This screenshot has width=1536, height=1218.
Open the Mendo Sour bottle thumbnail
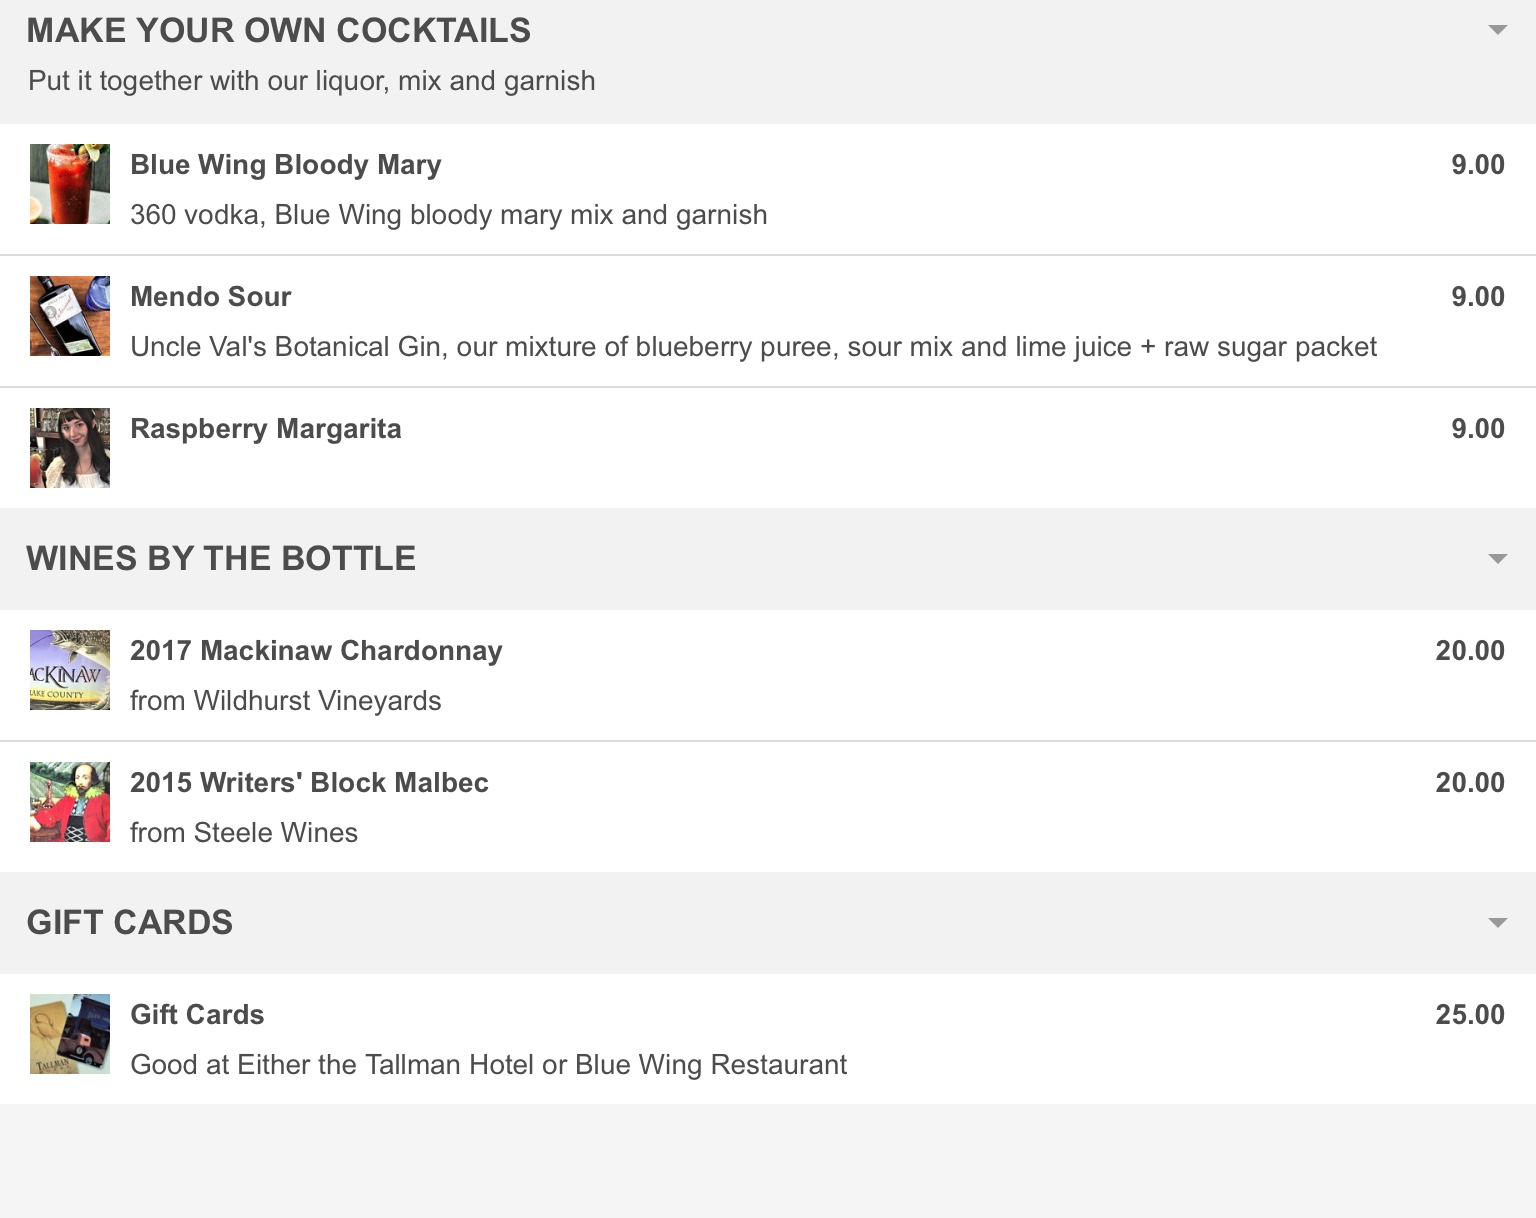point(70,316)
